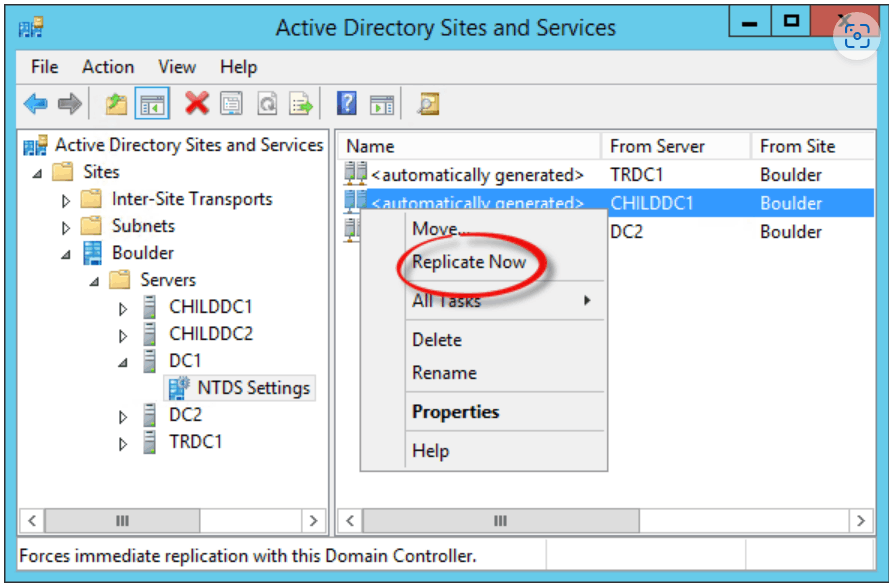The height and width of the screenshot is (586, 889).
Task: Collapse the DC1 server node
Action: point(123,363)
